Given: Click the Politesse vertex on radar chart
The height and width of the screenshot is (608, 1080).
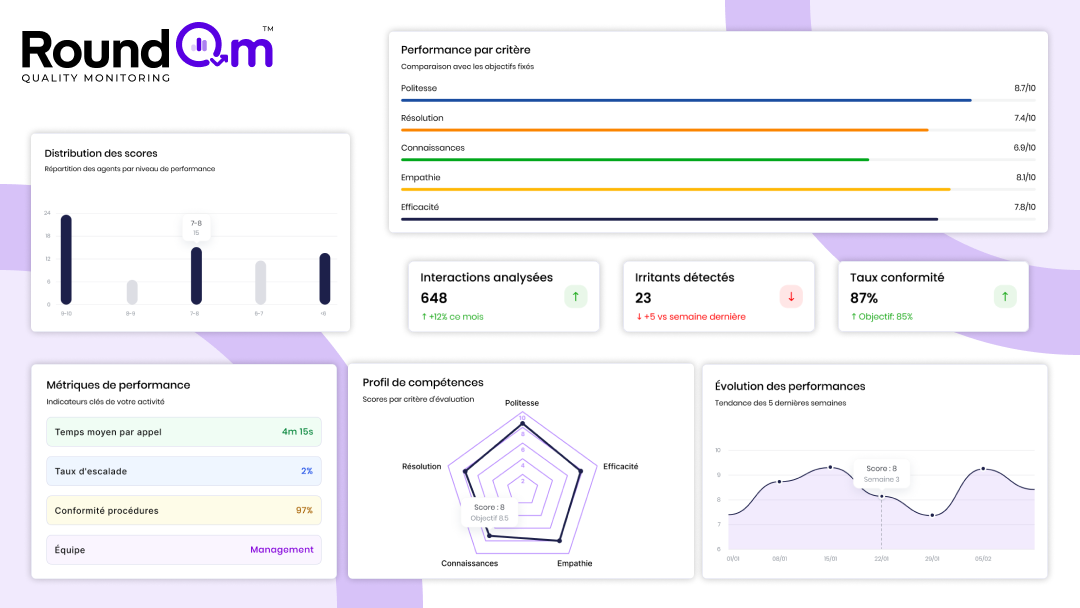Looking at the screenshot, I should [x=522, y=424].
